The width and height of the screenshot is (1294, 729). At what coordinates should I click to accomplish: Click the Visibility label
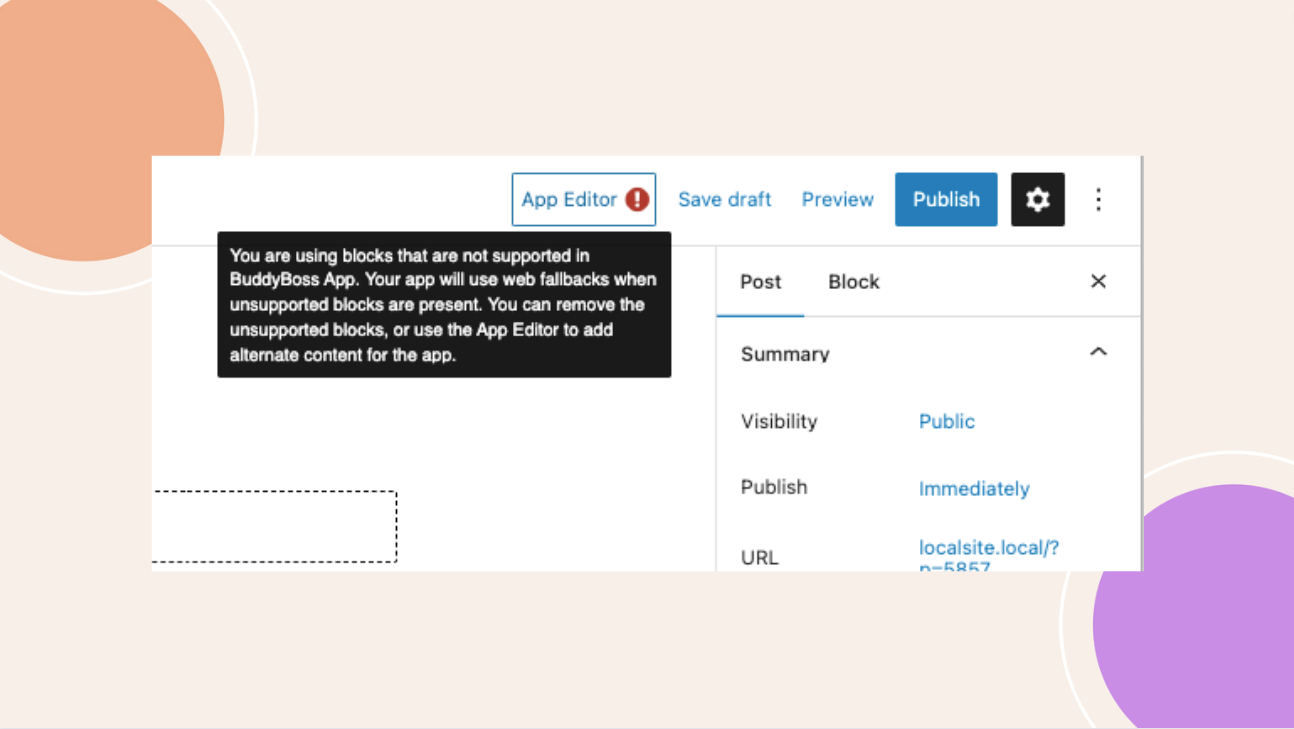pyautogui.click(x=779, y=421)
